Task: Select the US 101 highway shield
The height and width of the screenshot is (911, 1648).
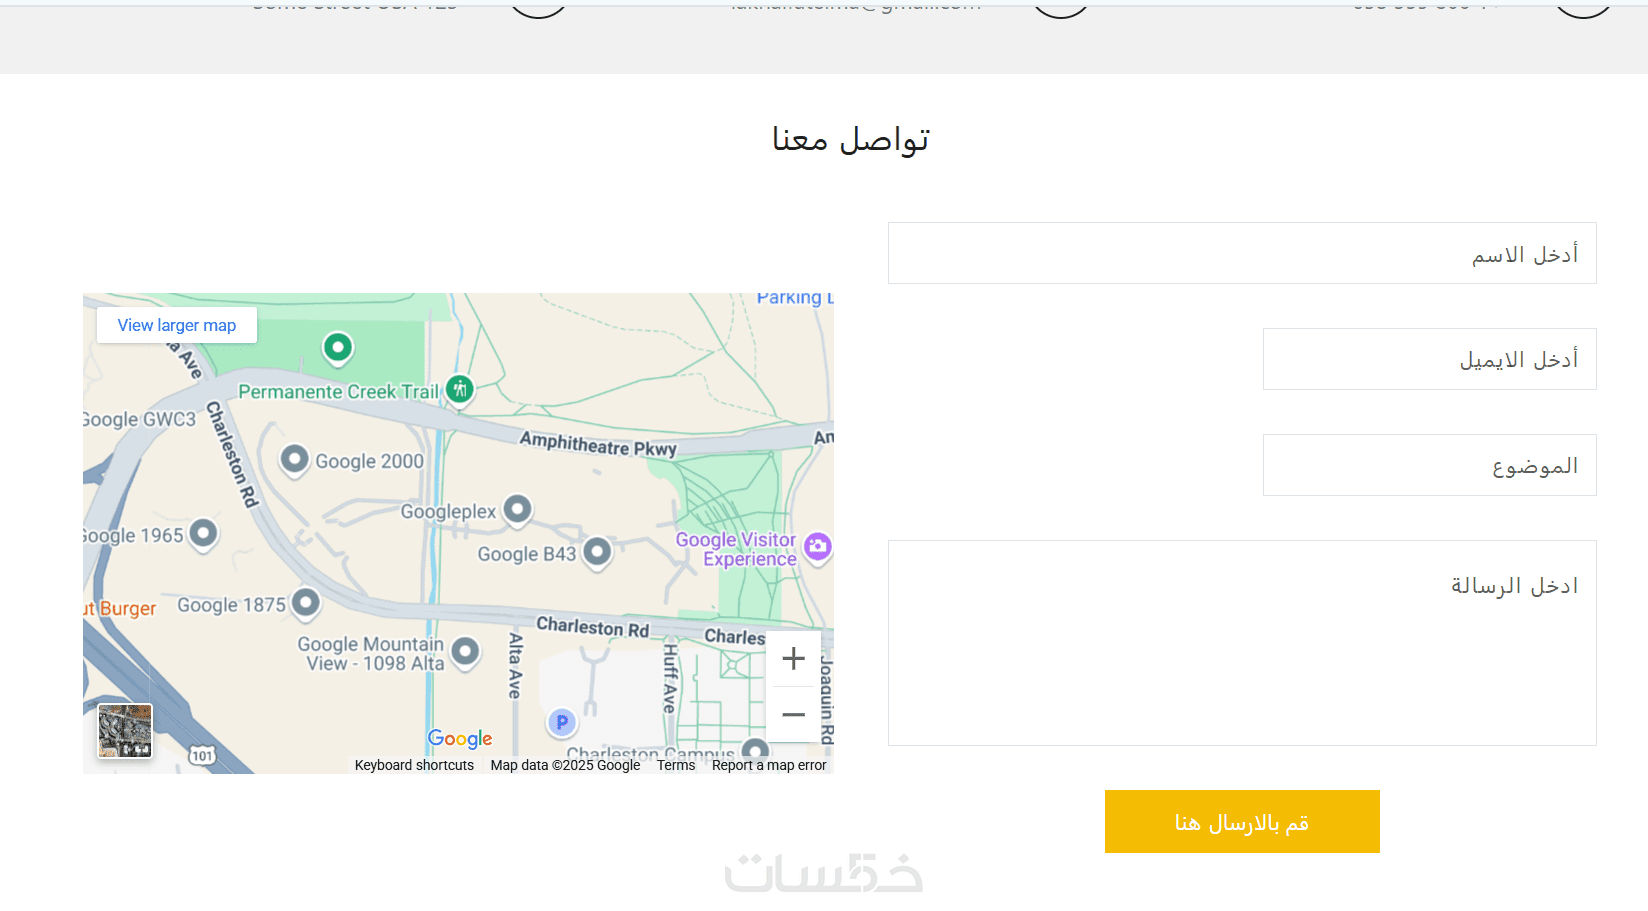Action: point(202,755)
